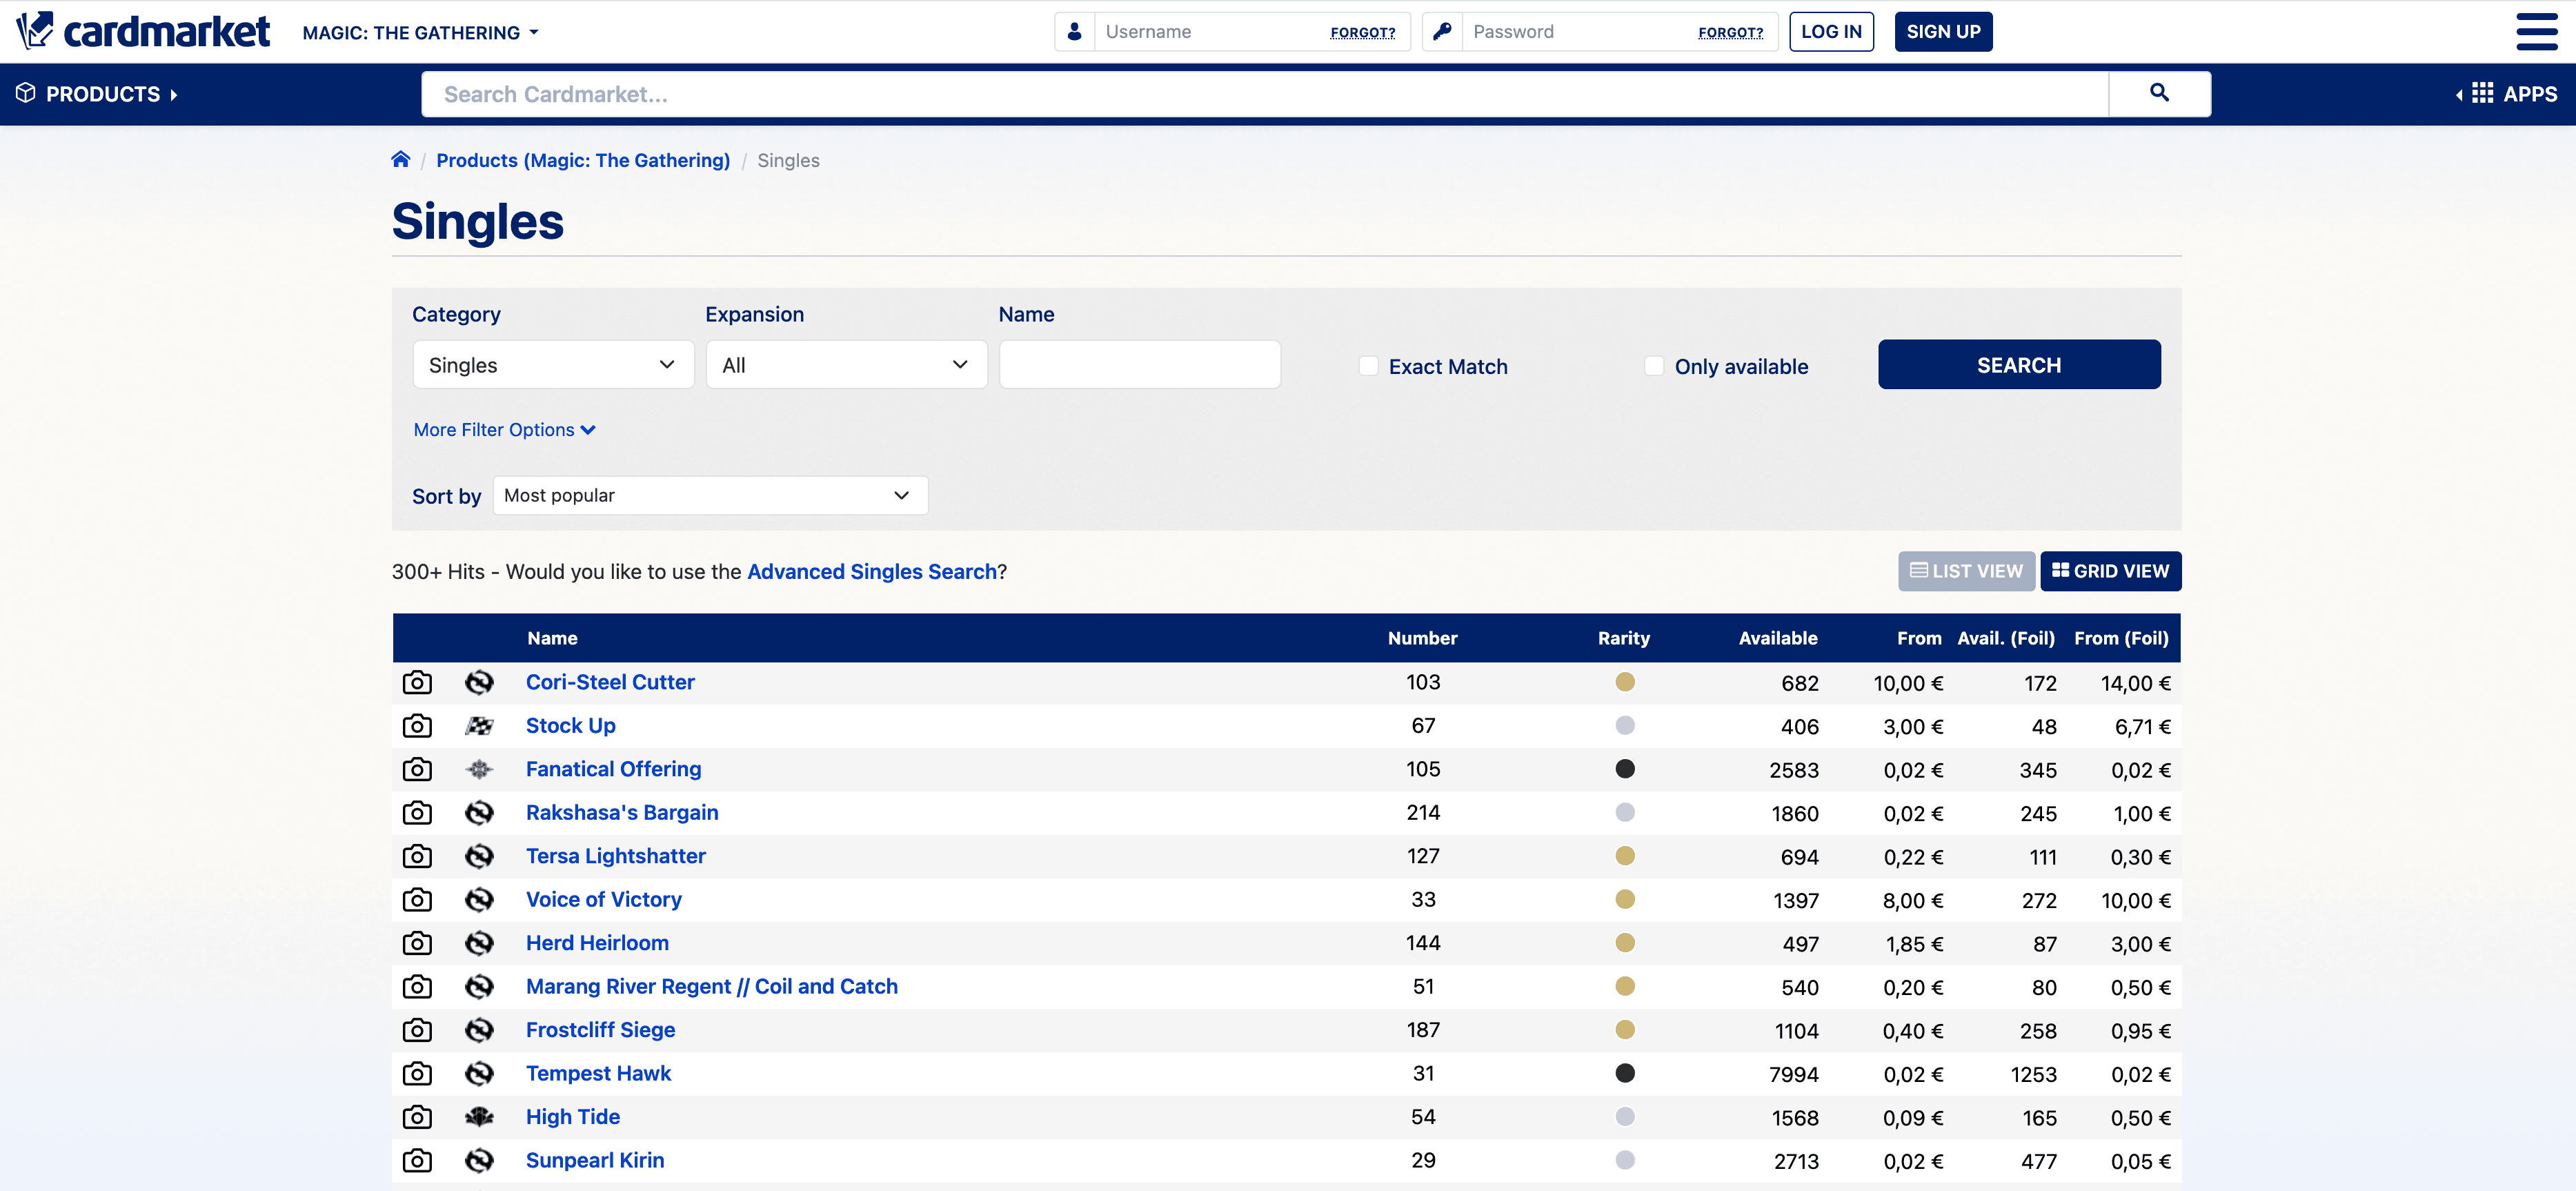2576x1191 pixels.
Task: Enable the Exact Match checkbox
Action: click(1368, 366)
